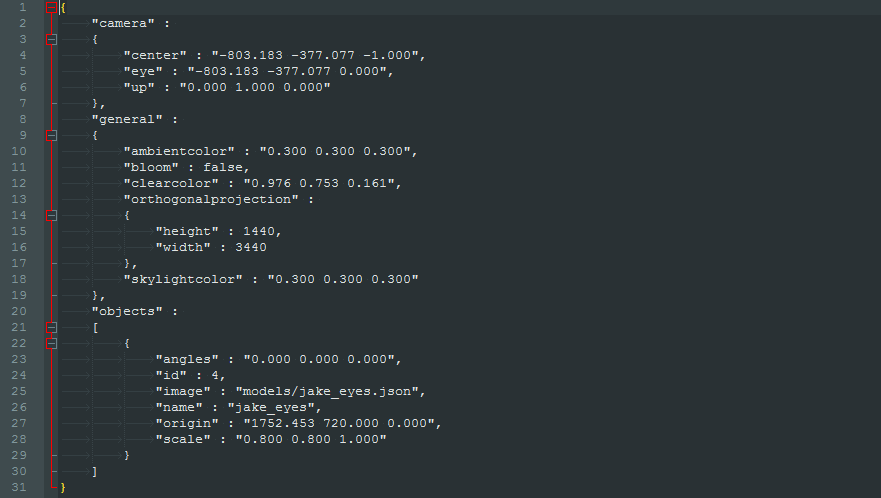Click the "scale" value "0.800 0.800 1.000"
Viewport: 881px width, 498px height.
[310, 439]
